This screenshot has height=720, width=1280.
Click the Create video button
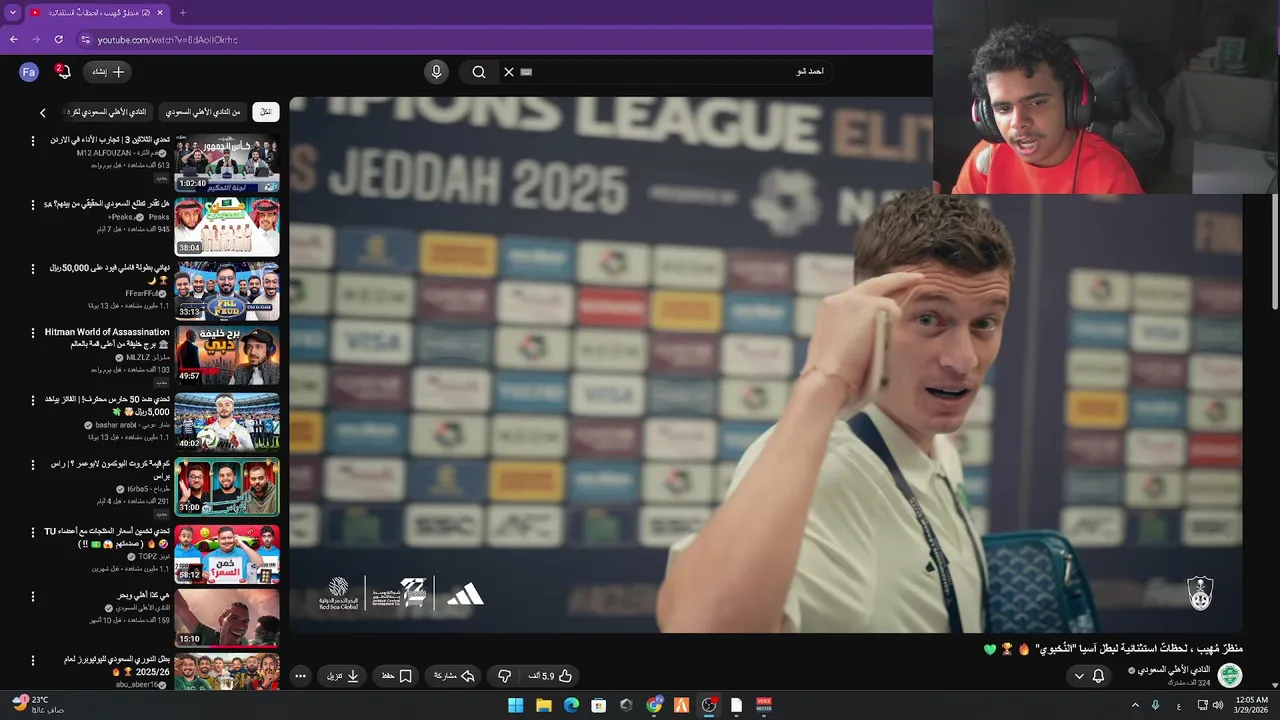[108, 72]
